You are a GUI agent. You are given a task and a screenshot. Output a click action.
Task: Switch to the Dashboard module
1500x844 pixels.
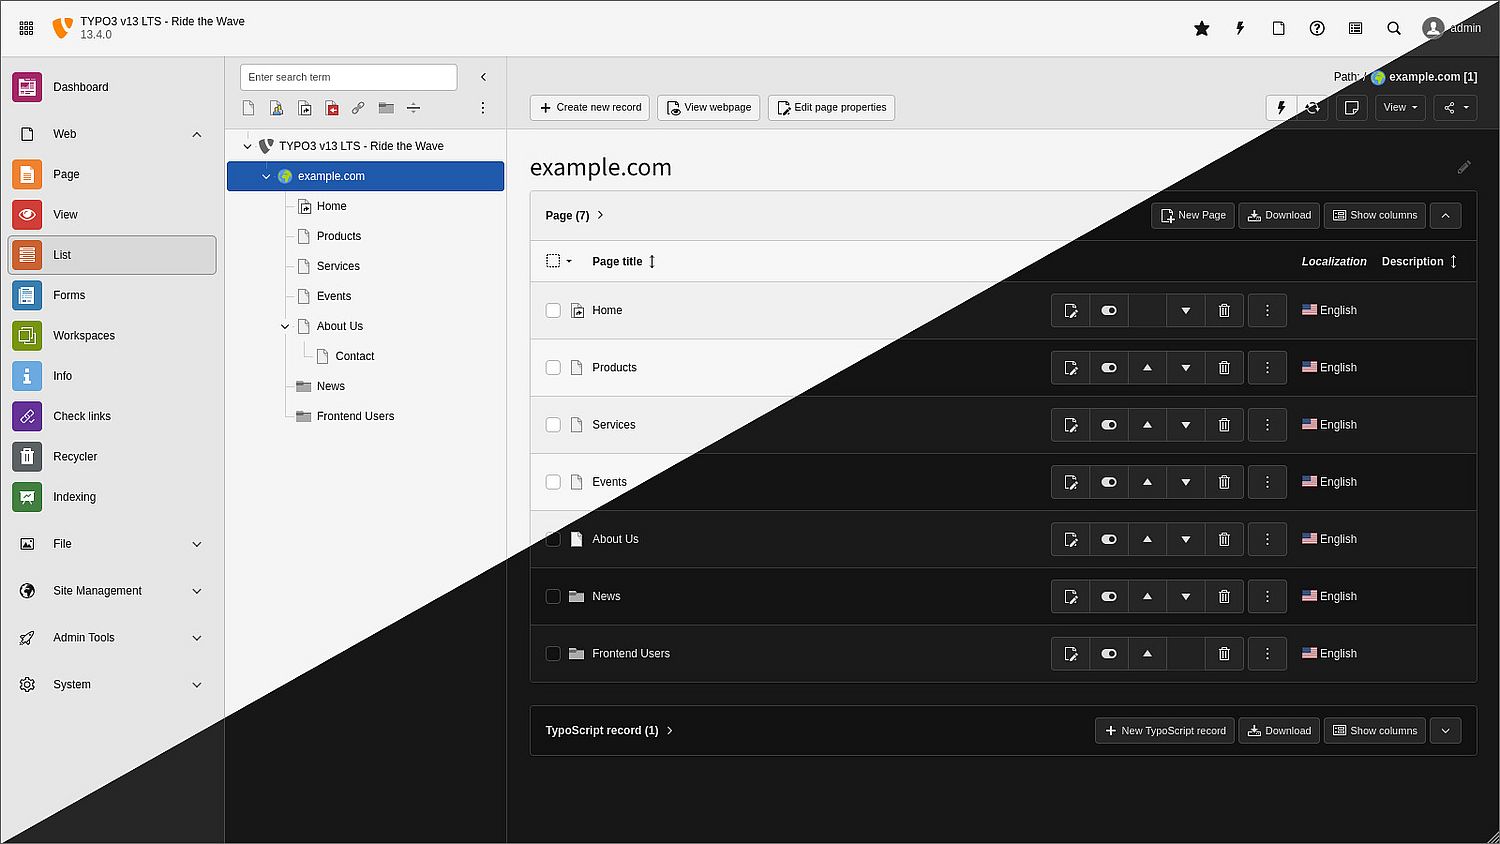point(80,87)
